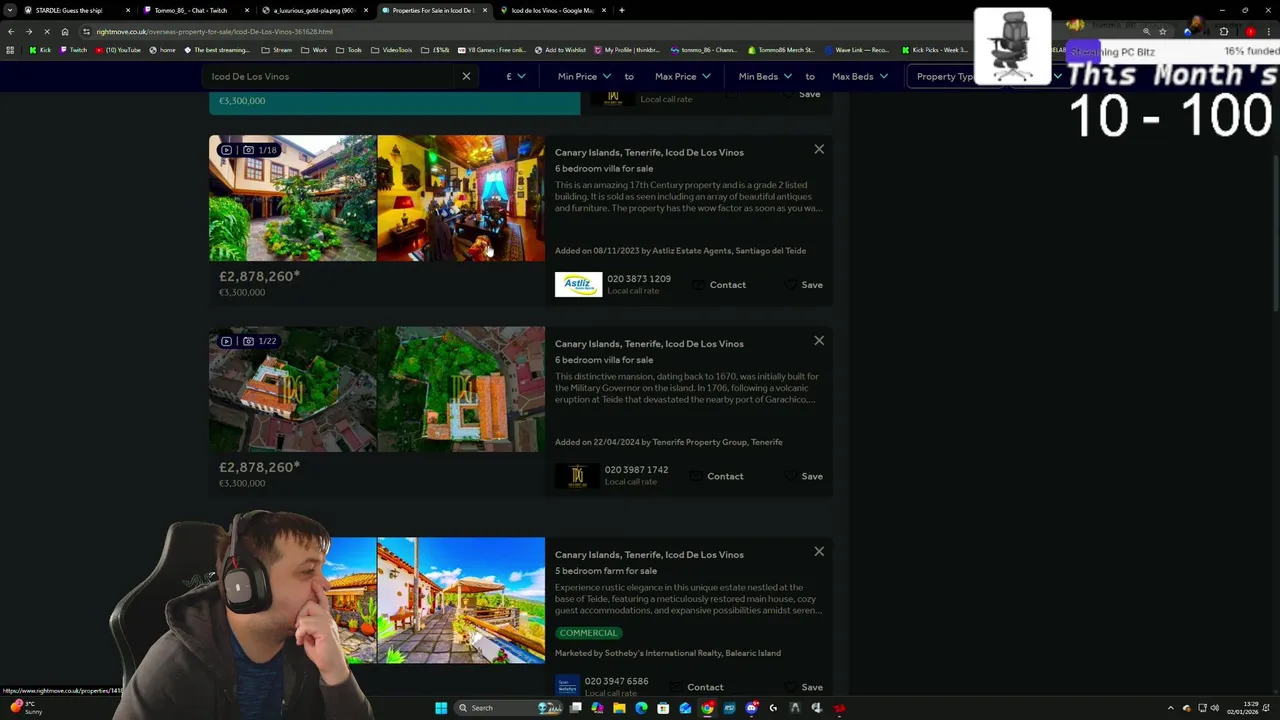Open Discord from the taskbar
The image size is (1280, 720).
(751, 708)
